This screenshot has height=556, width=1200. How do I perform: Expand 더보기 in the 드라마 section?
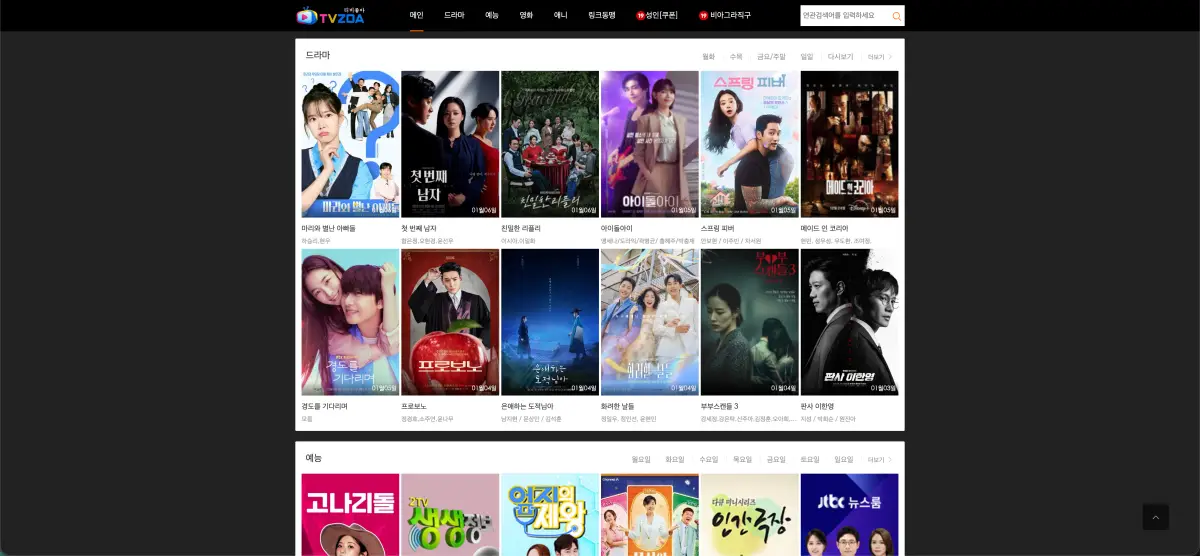click(x=879, y=57)
